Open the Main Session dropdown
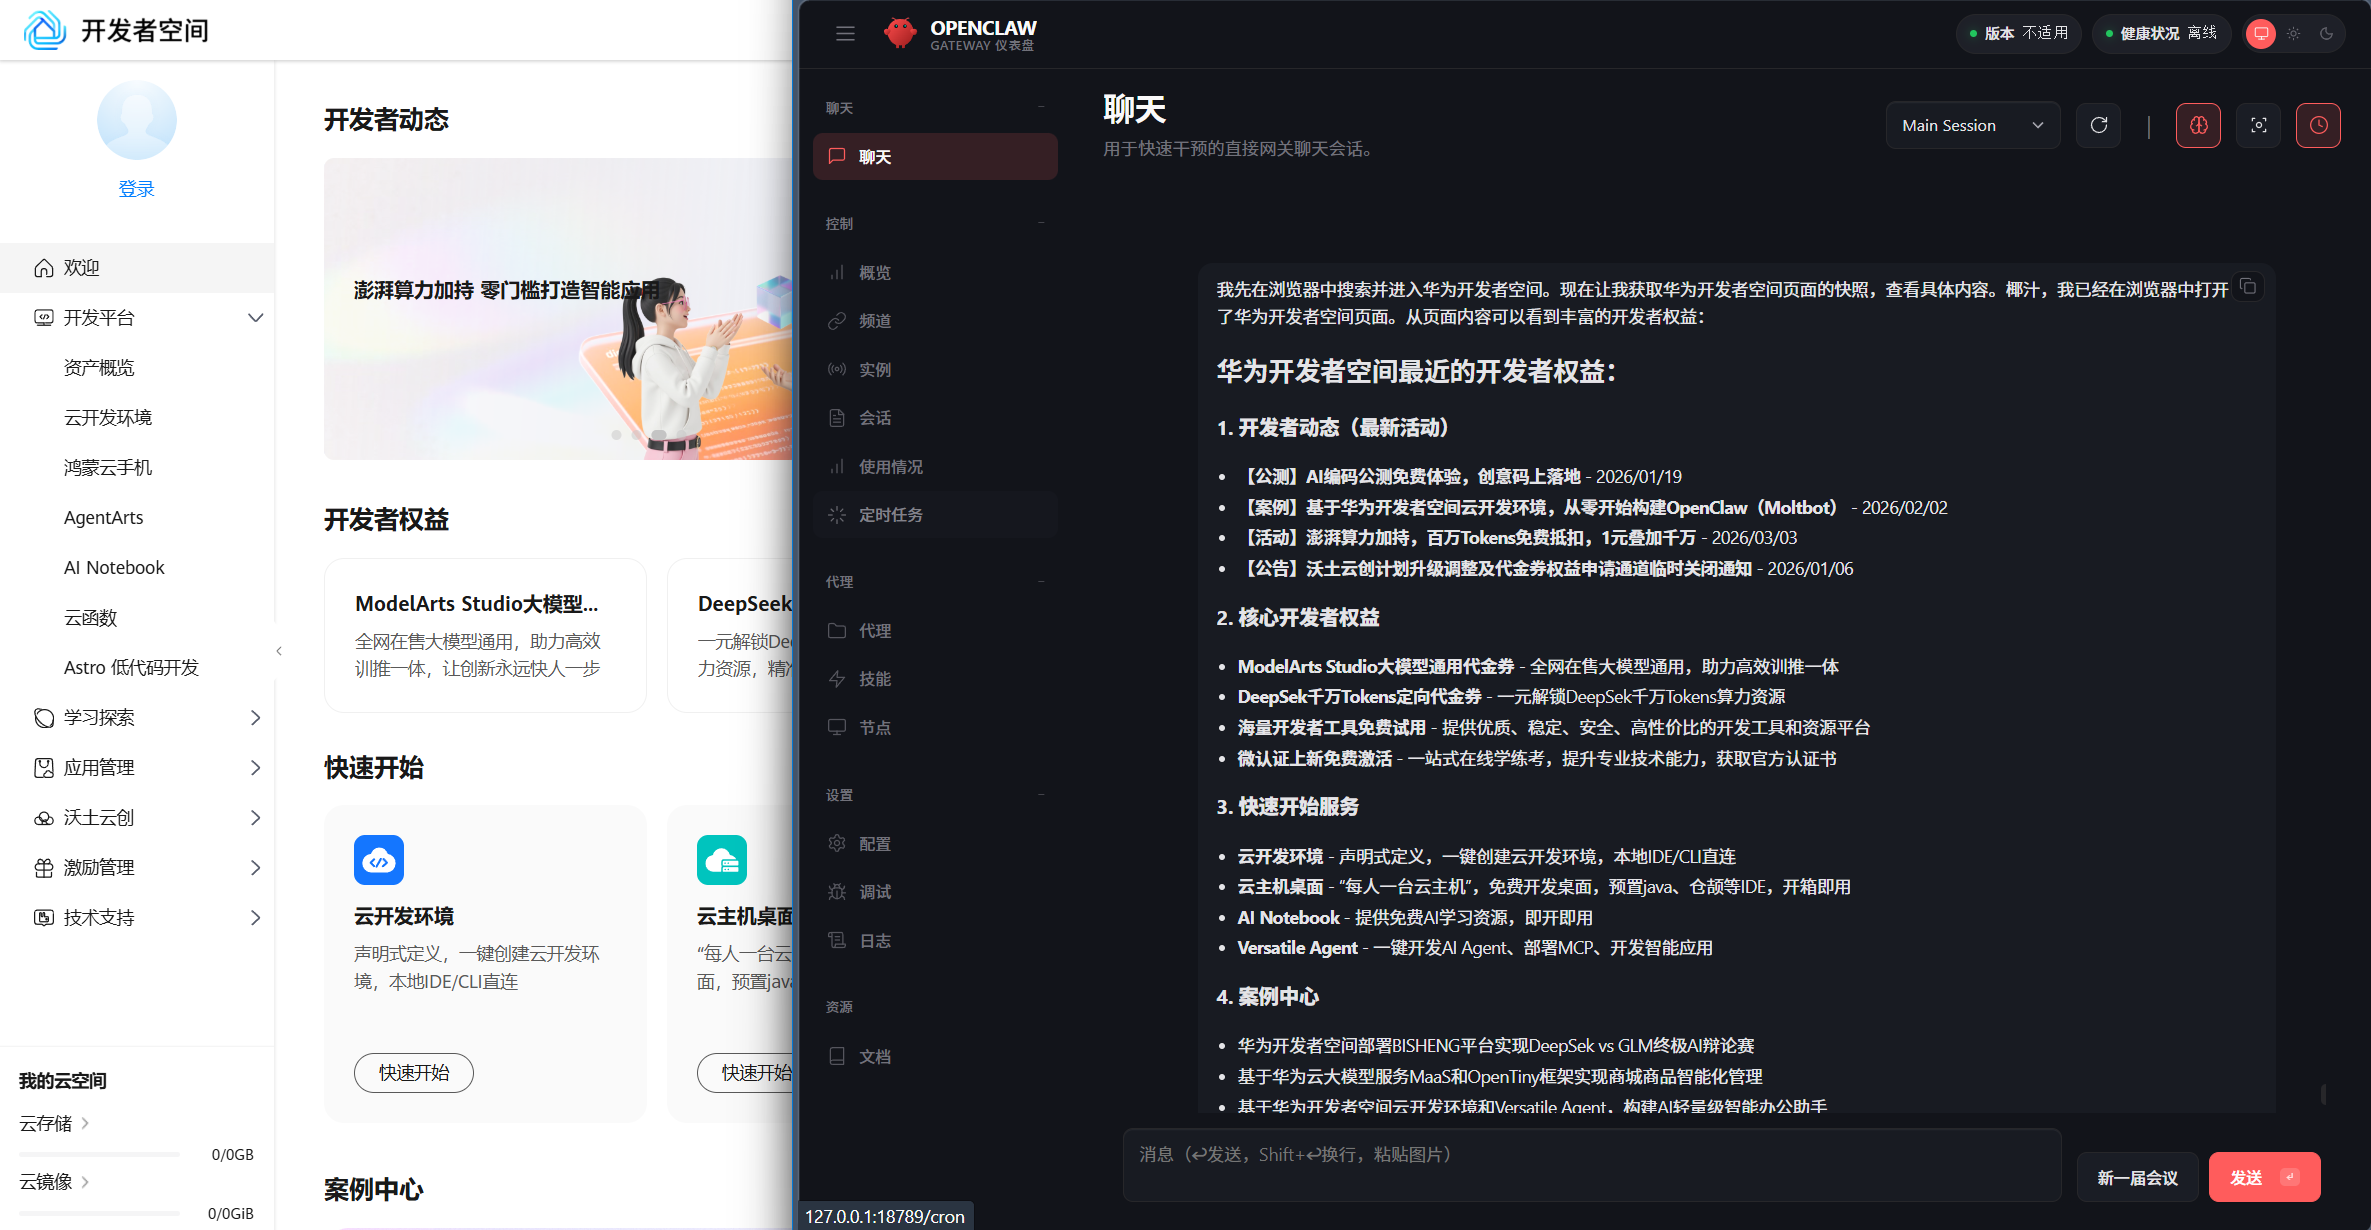 1972,125
